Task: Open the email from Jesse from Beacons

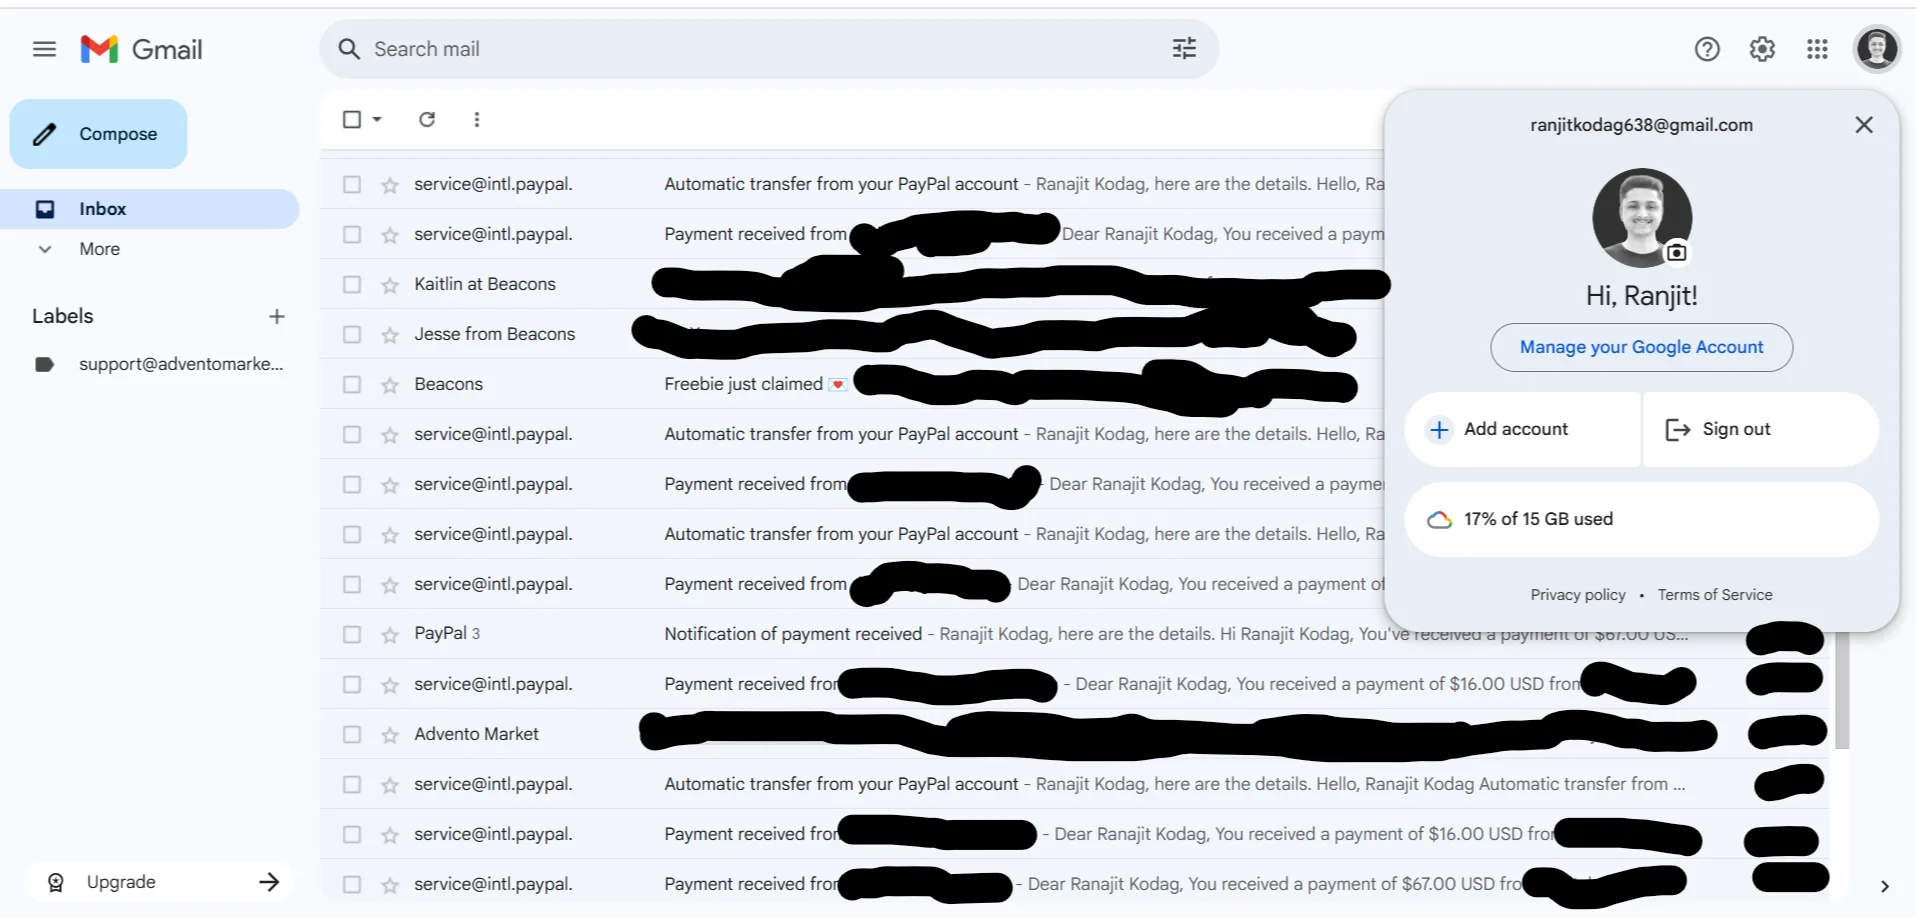Action: [x=852, y=334]
